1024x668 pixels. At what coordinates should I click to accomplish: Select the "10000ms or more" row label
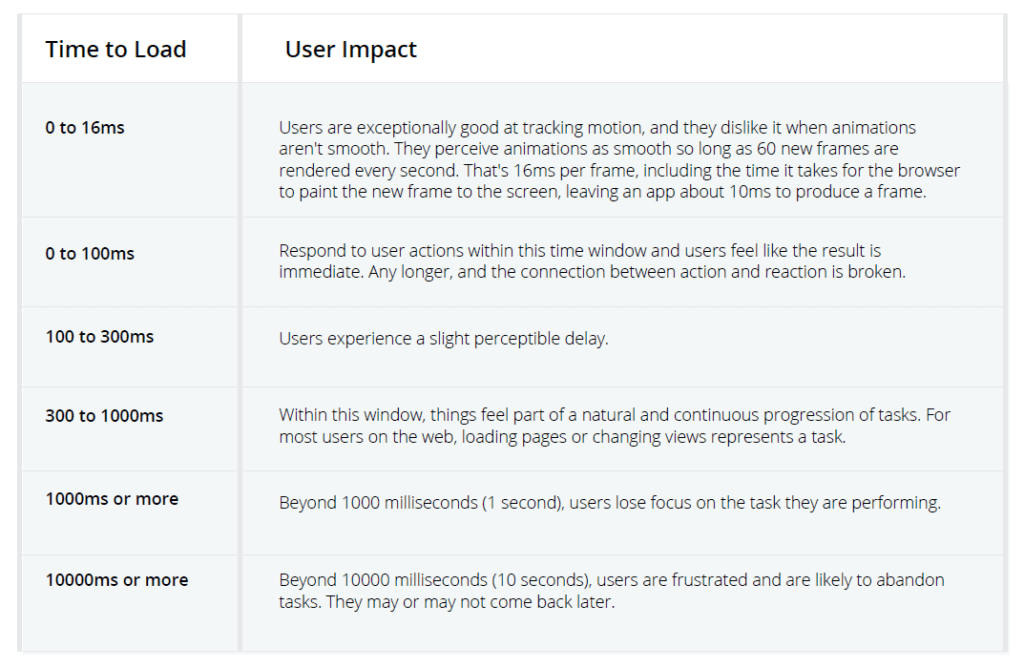click(116, 580)
